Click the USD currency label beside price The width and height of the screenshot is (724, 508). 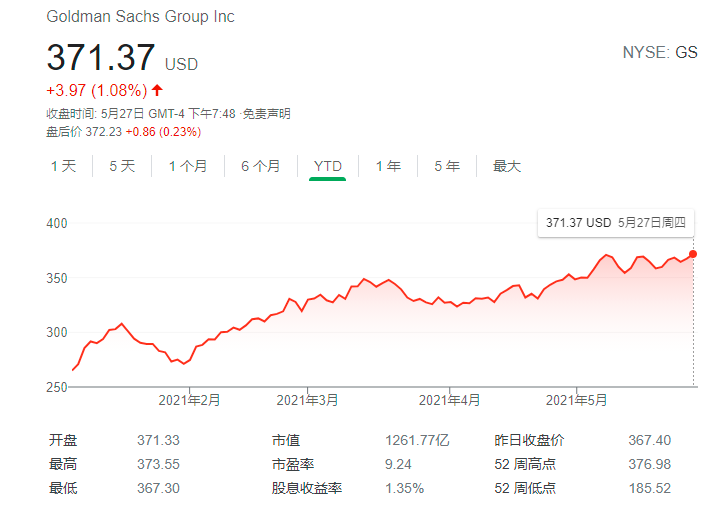click(181, 64)
